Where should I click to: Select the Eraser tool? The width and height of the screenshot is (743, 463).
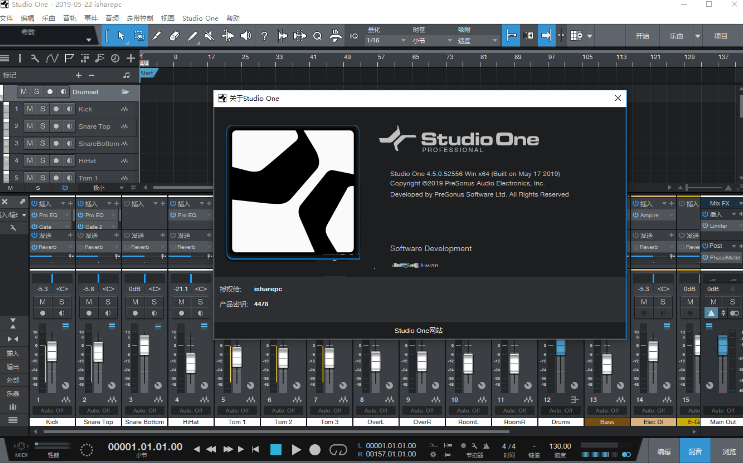[175, 36]
